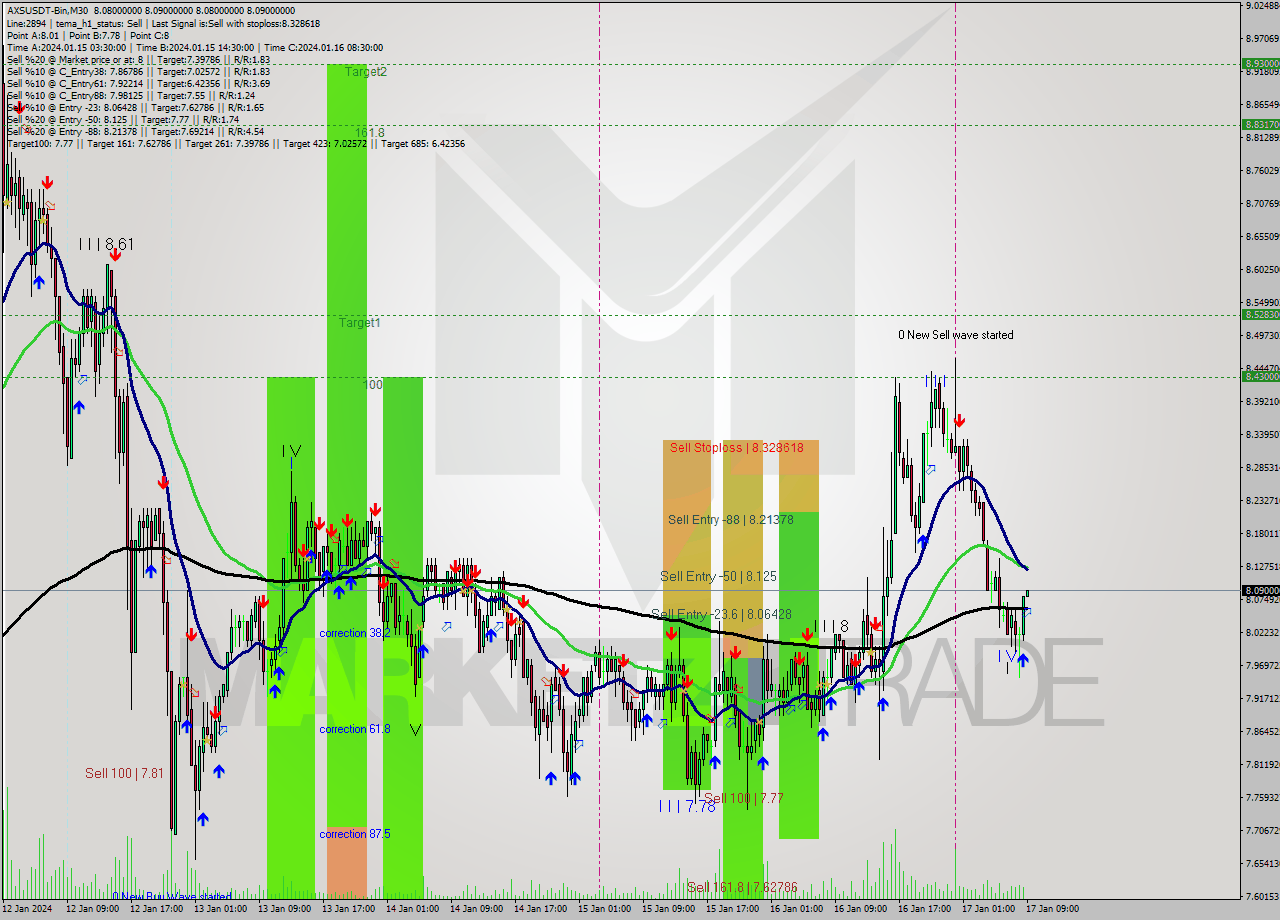Click the 'correction 87.5' label

click(x=355, y=834)
